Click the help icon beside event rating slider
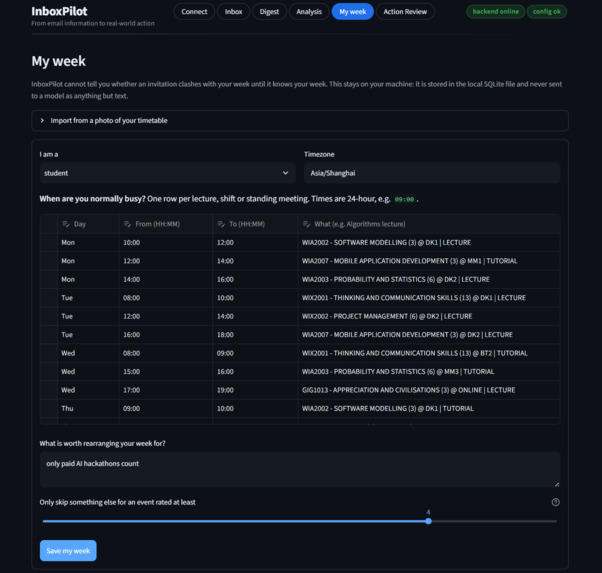Viewport: 602px width, 573px height. click(x=556, y=502)
